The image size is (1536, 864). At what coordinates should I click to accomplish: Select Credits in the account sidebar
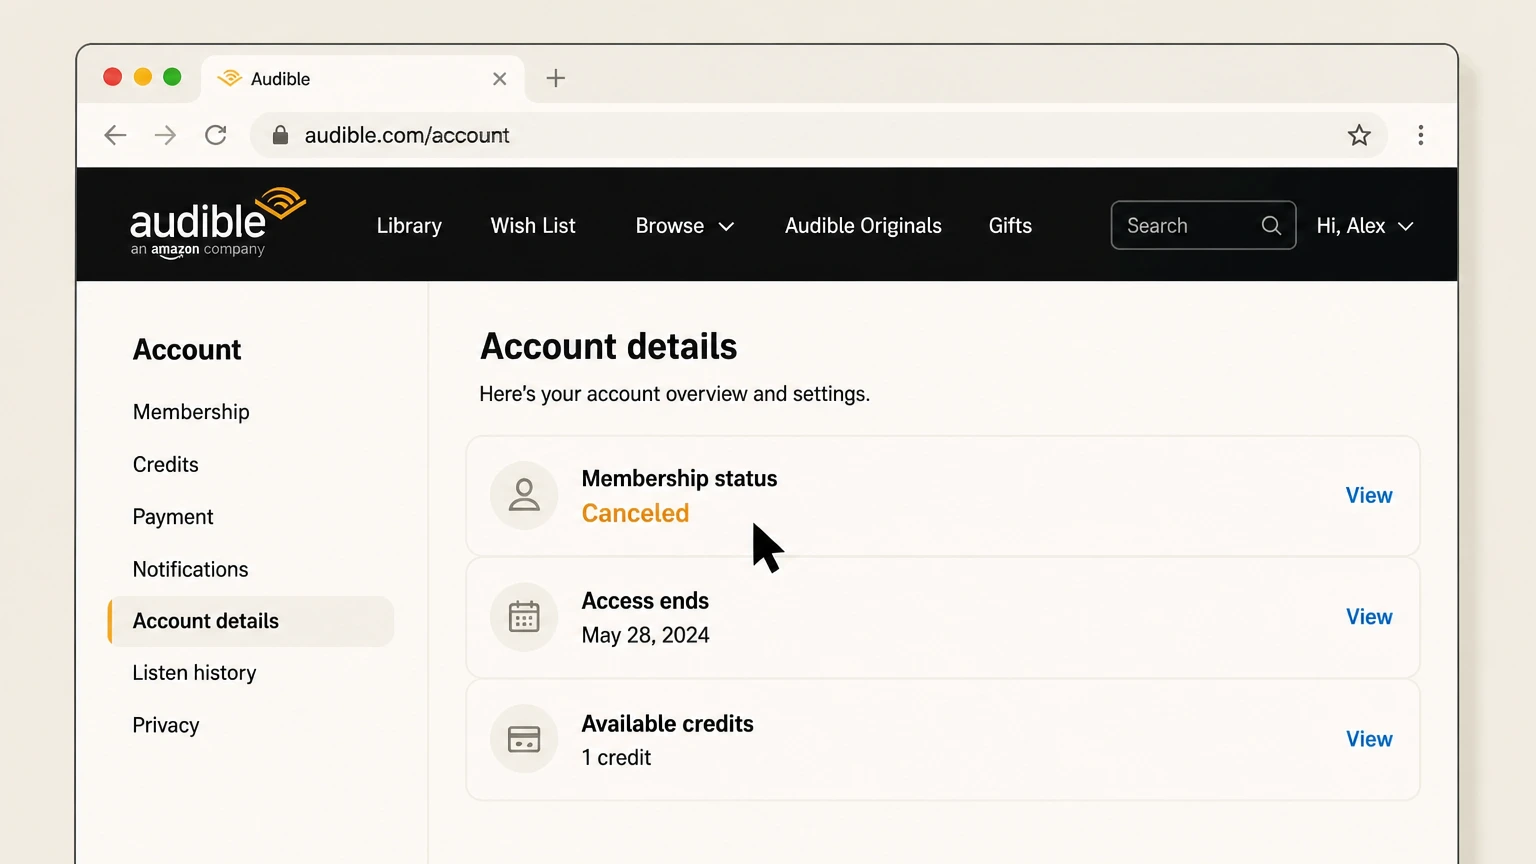click(166, 464)
